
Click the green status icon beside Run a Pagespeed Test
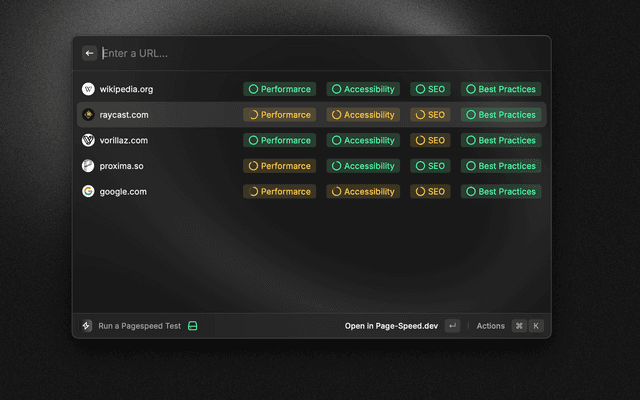click(193, 326)
